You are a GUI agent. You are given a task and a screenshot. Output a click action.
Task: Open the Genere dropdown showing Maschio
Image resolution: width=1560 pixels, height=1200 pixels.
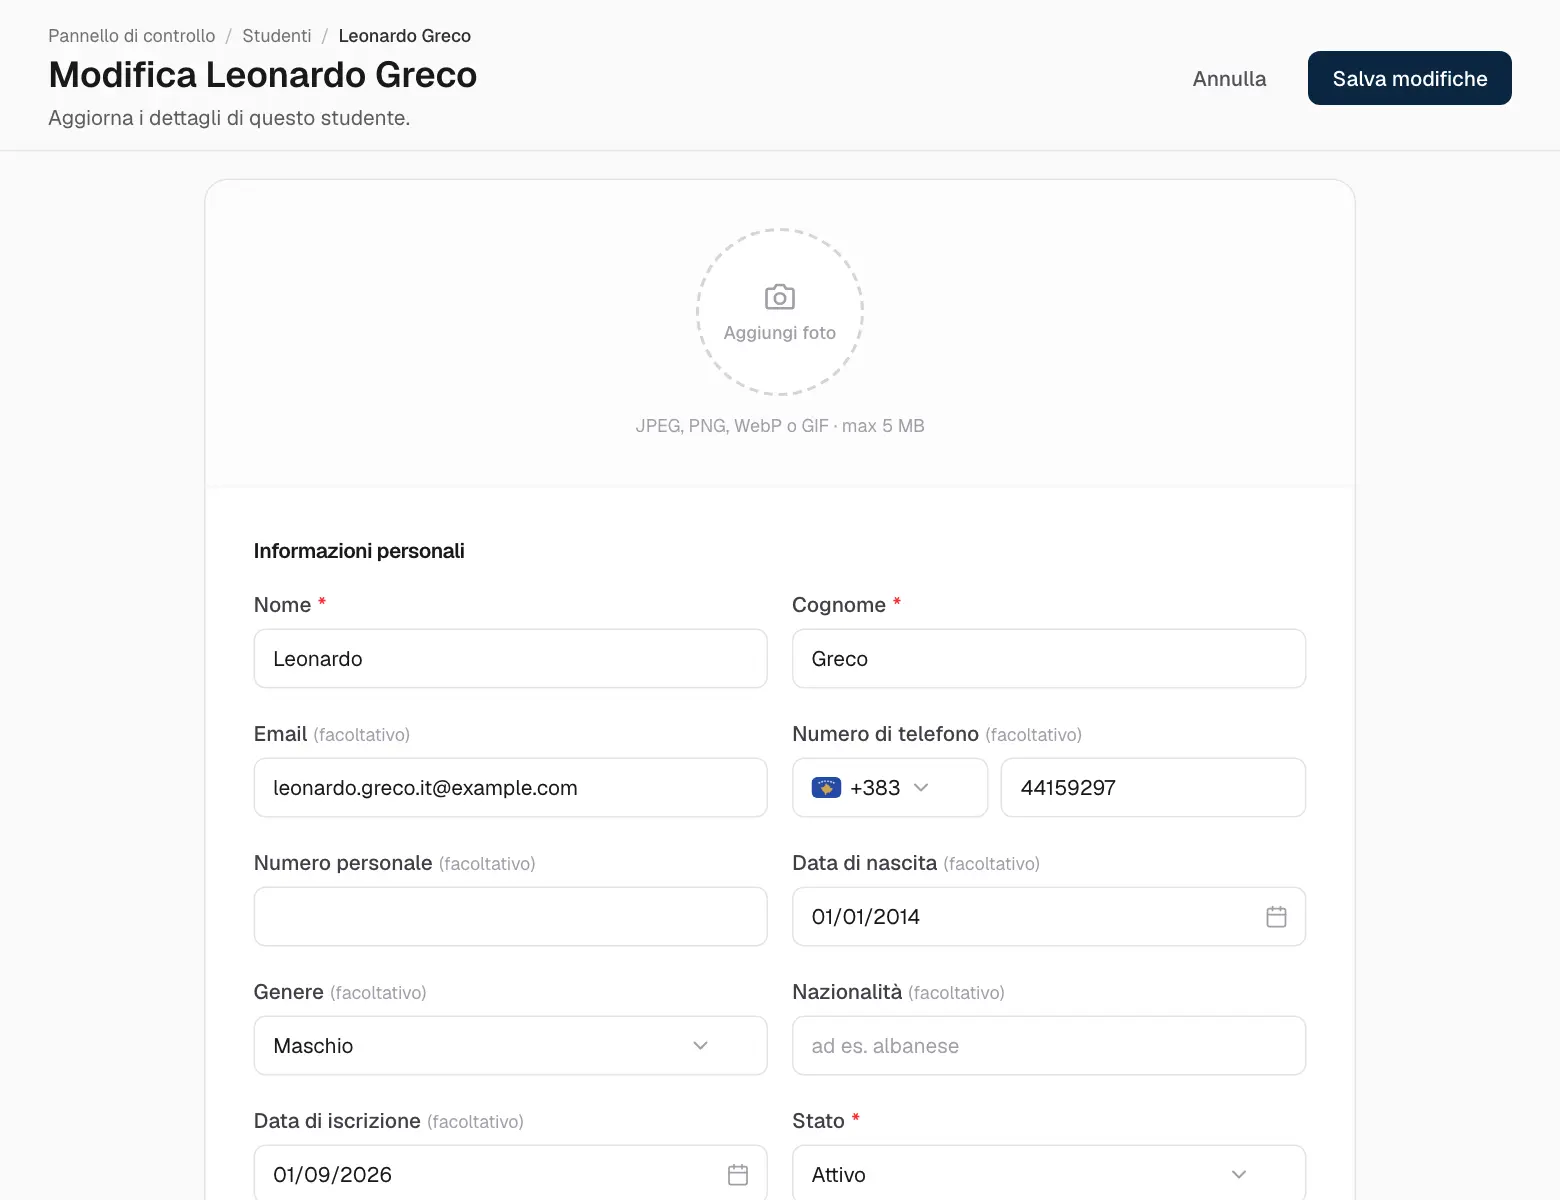tap(510, 1046)
